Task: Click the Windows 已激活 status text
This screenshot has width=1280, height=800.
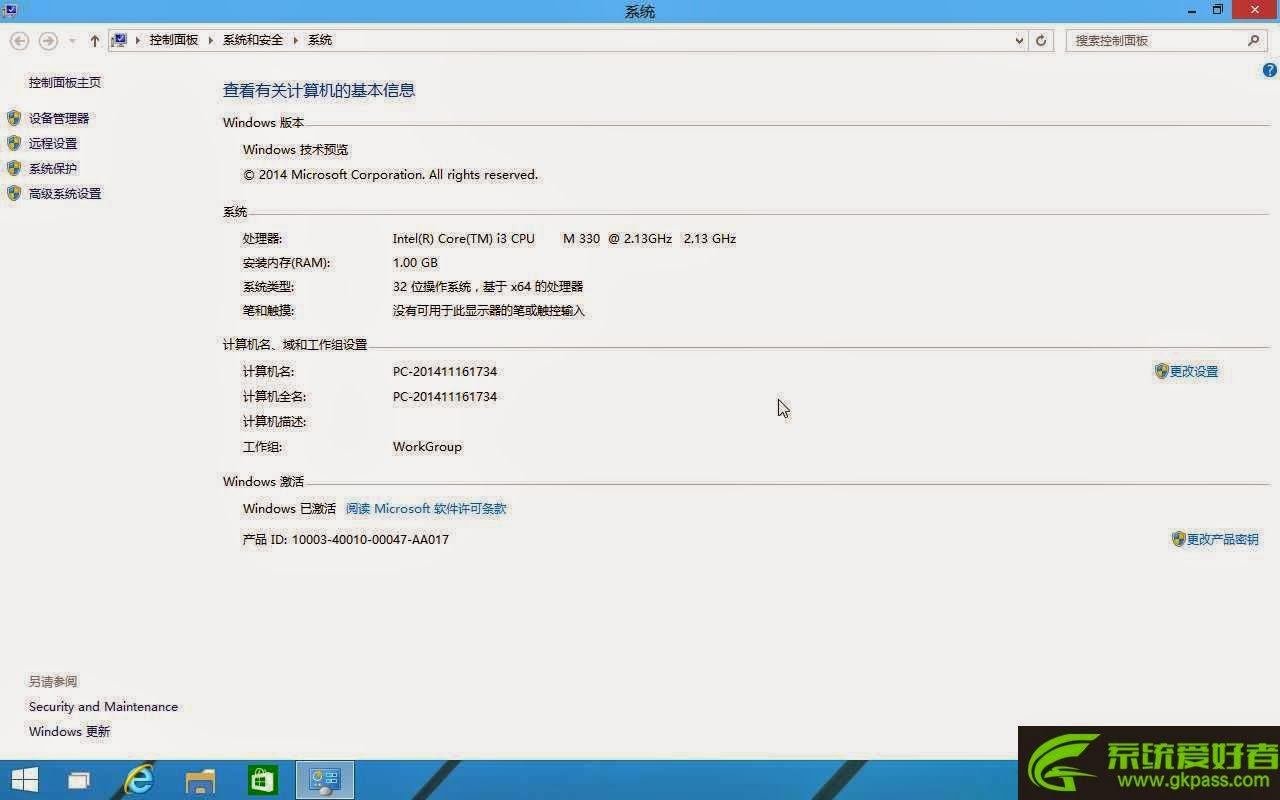Action: [x=289, y=508]
